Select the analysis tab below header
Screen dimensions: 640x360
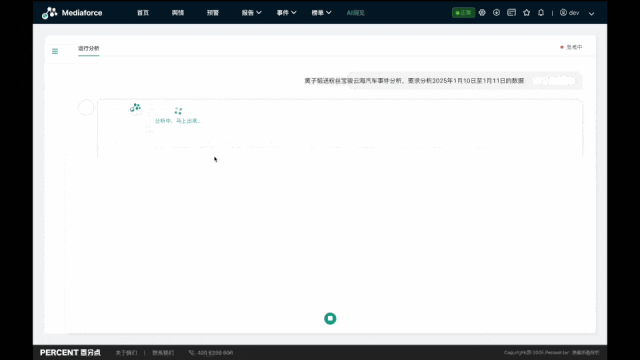point(89,49)
